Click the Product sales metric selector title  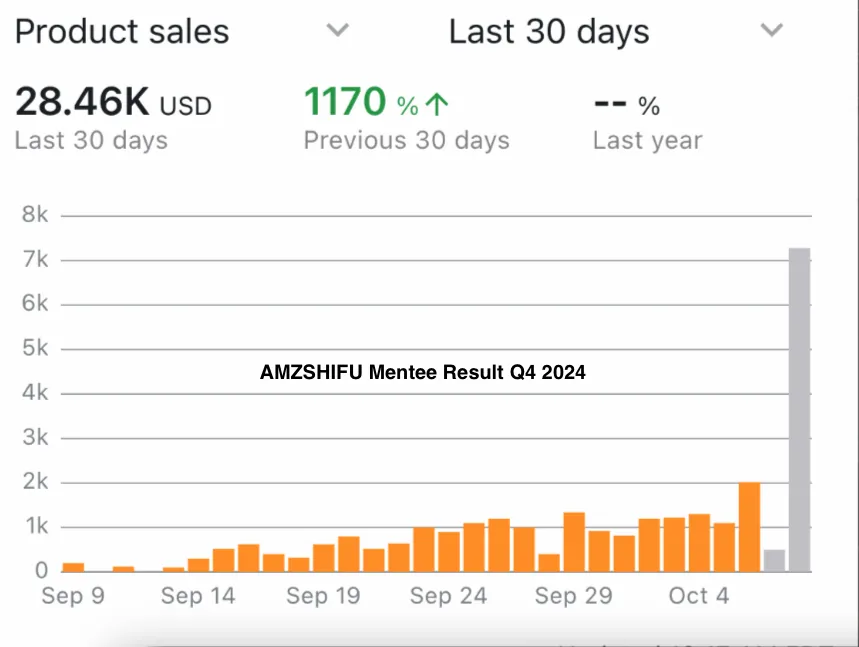pyautogui.click(x=122, y=31)
